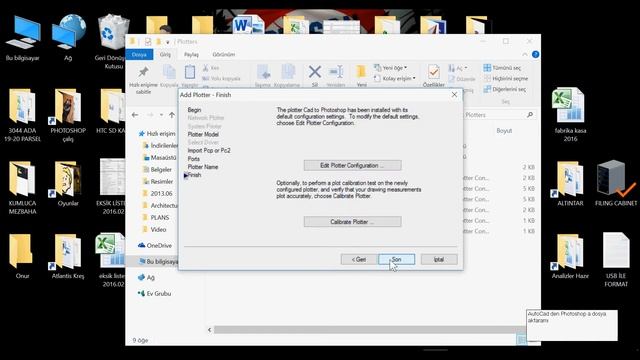The width and height of the screenshot is (640, 360).
Task: Select İndirilenler in navigation pane
Action: click(160, 145)
